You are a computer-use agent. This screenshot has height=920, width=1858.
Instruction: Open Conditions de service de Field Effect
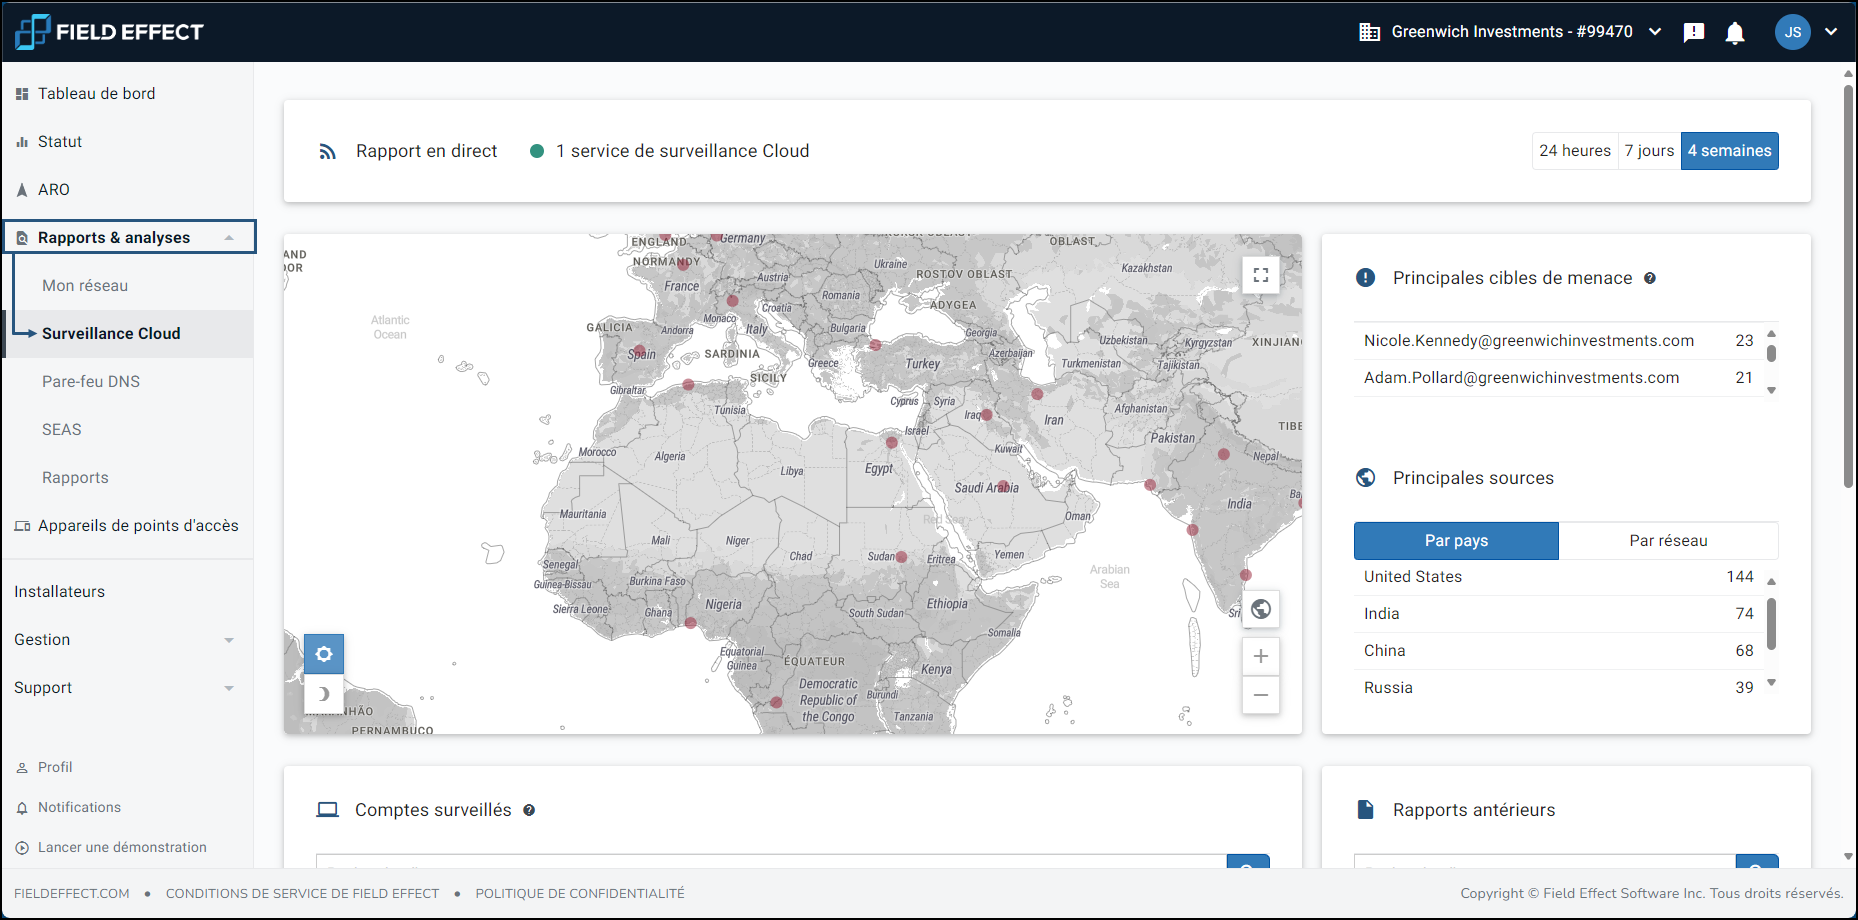302,893
